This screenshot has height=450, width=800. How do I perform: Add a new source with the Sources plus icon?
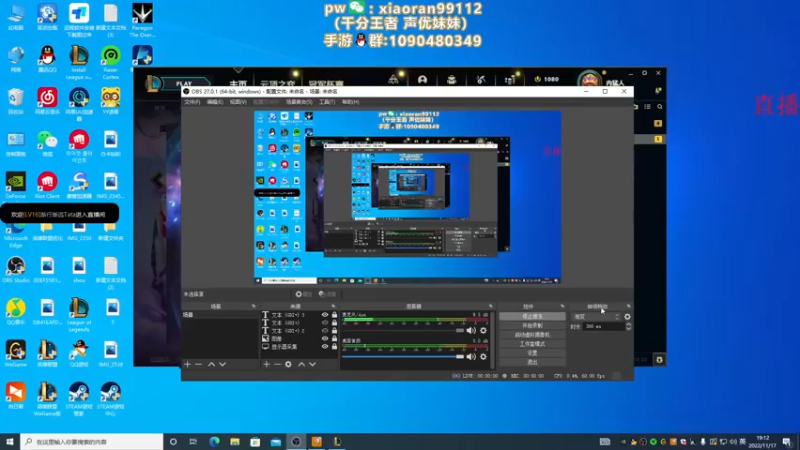coord(266,364)
